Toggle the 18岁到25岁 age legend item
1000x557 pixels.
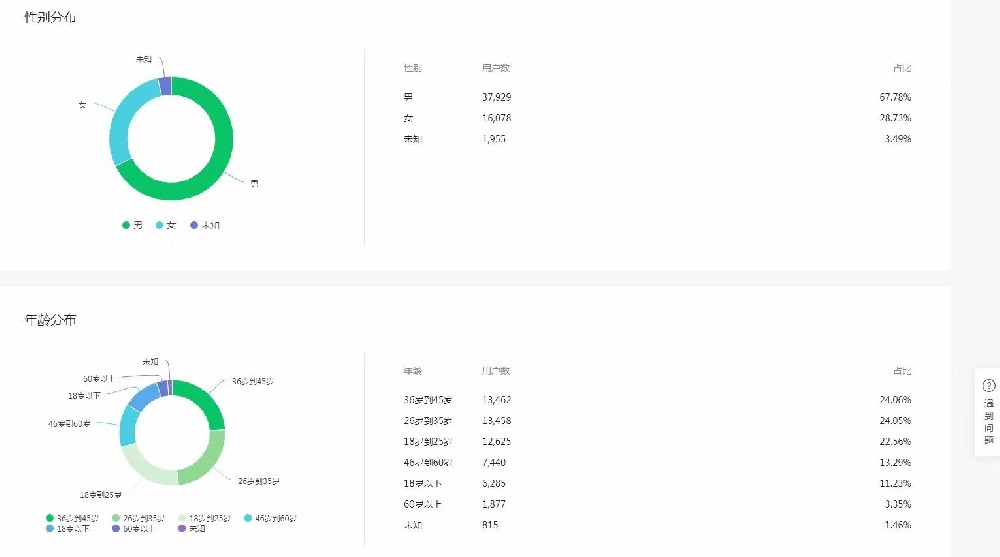[205, 518]
